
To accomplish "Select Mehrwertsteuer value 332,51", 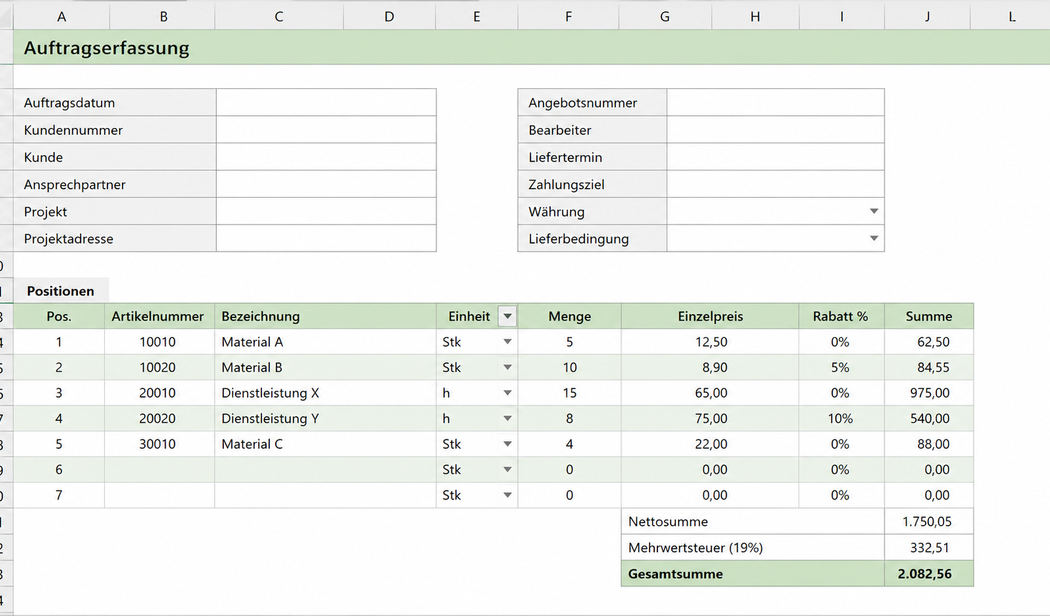I will tap(929, 548).
